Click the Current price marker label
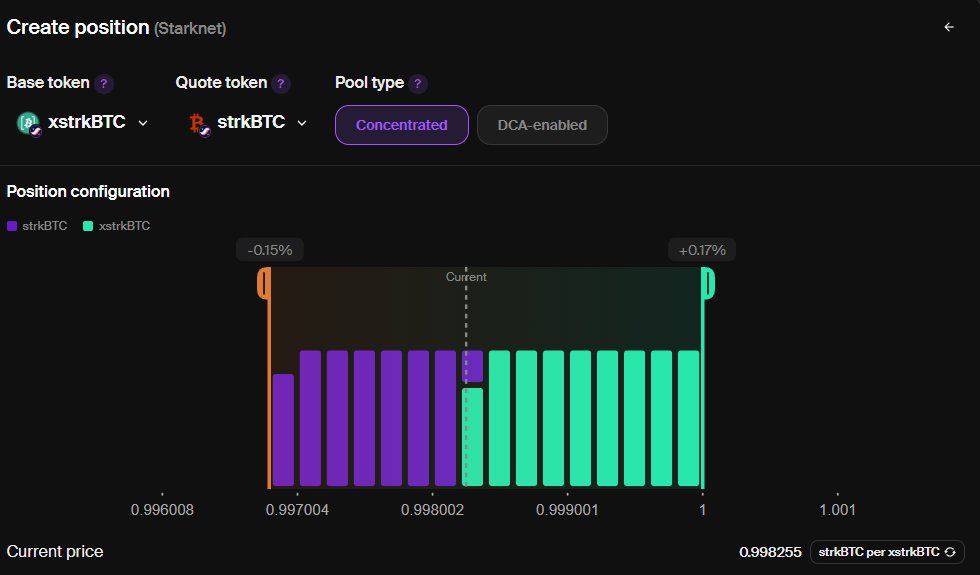The image size is (980, 575). coord(466,277)
